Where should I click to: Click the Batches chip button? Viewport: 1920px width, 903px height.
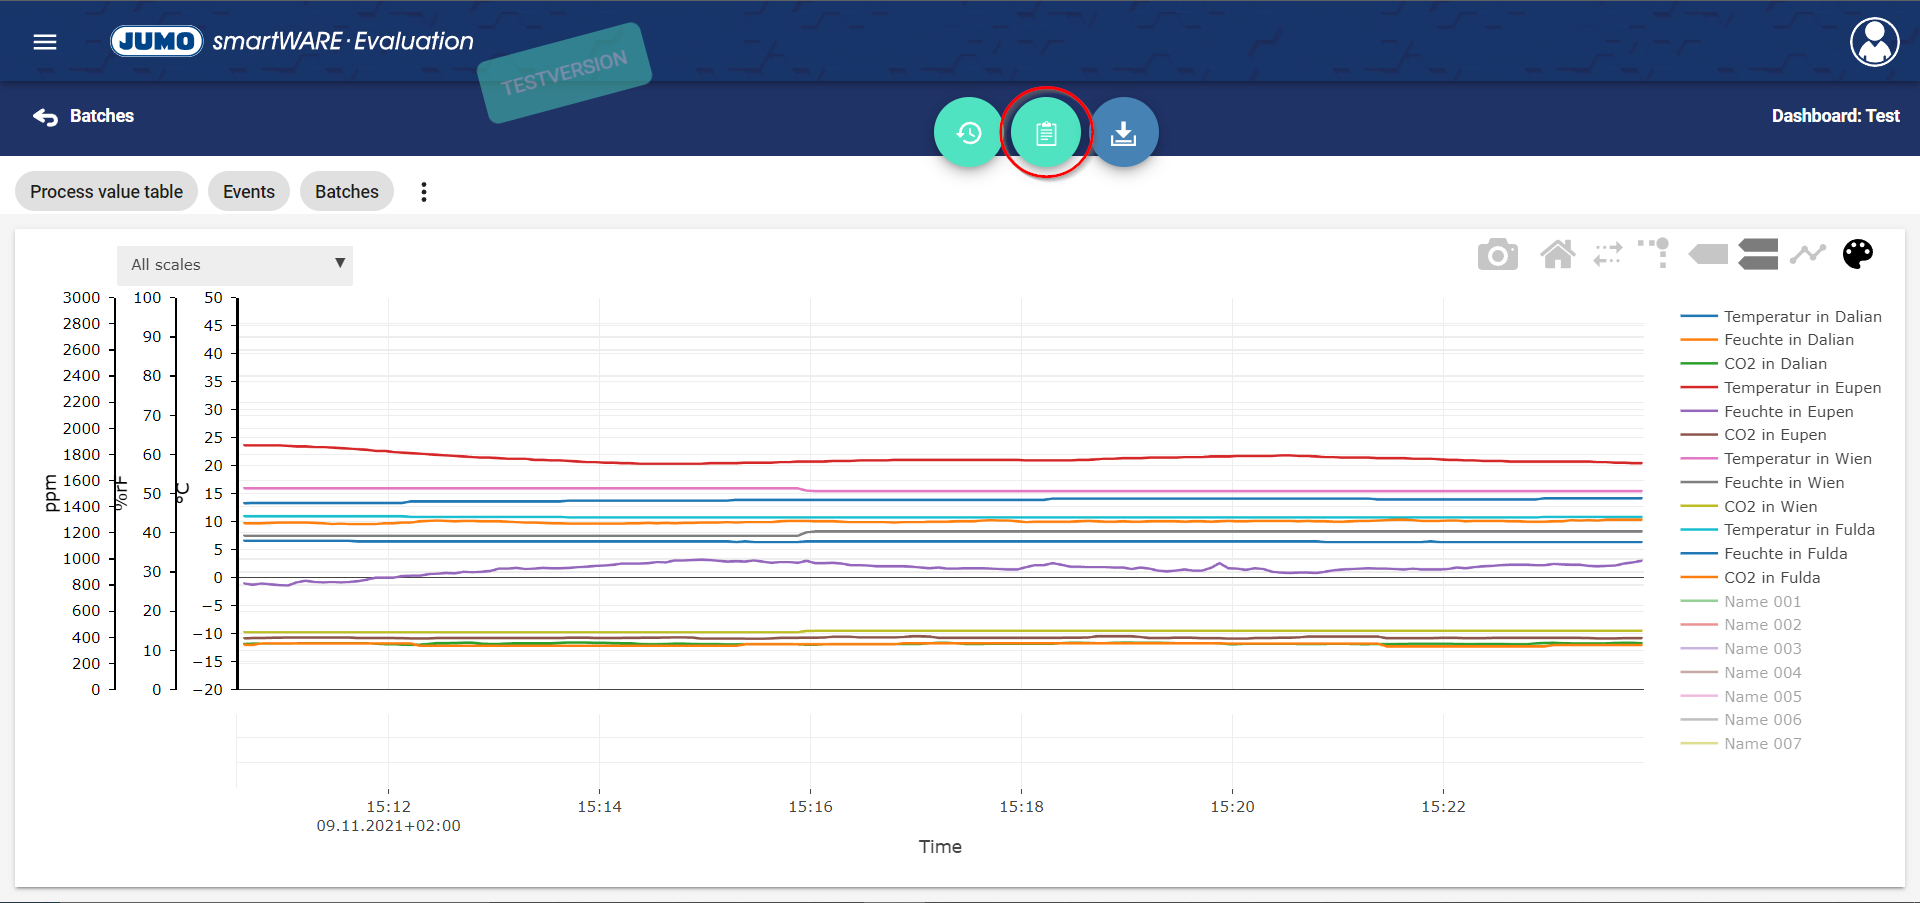[346, 192]
